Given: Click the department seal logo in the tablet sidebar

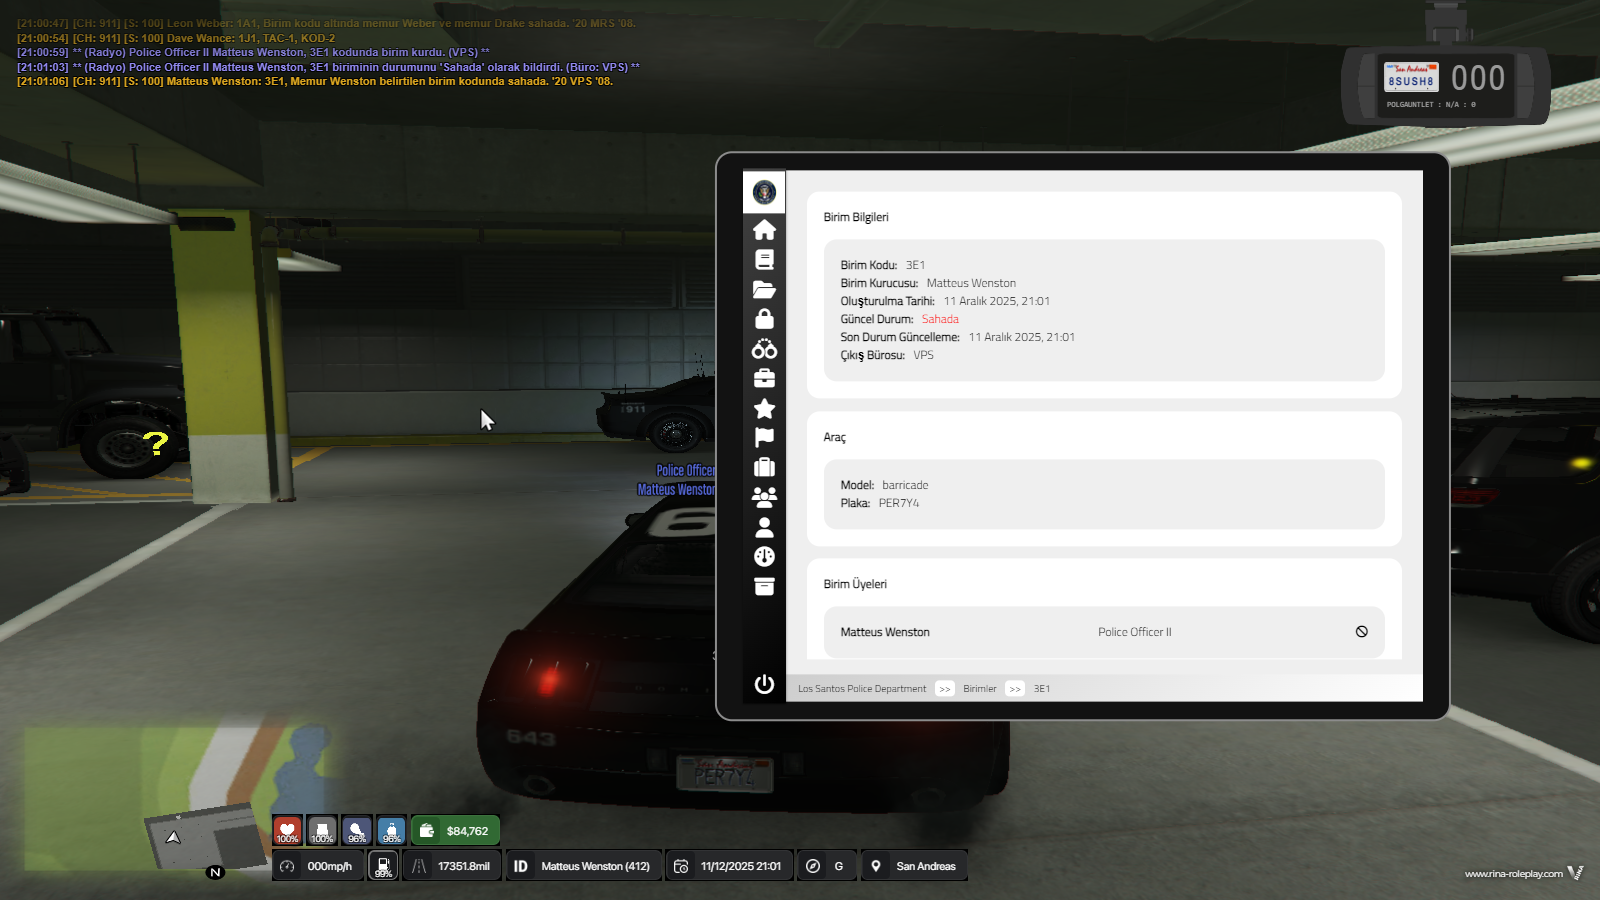Looking at the screenshot, I should click(x=764, y=192).
